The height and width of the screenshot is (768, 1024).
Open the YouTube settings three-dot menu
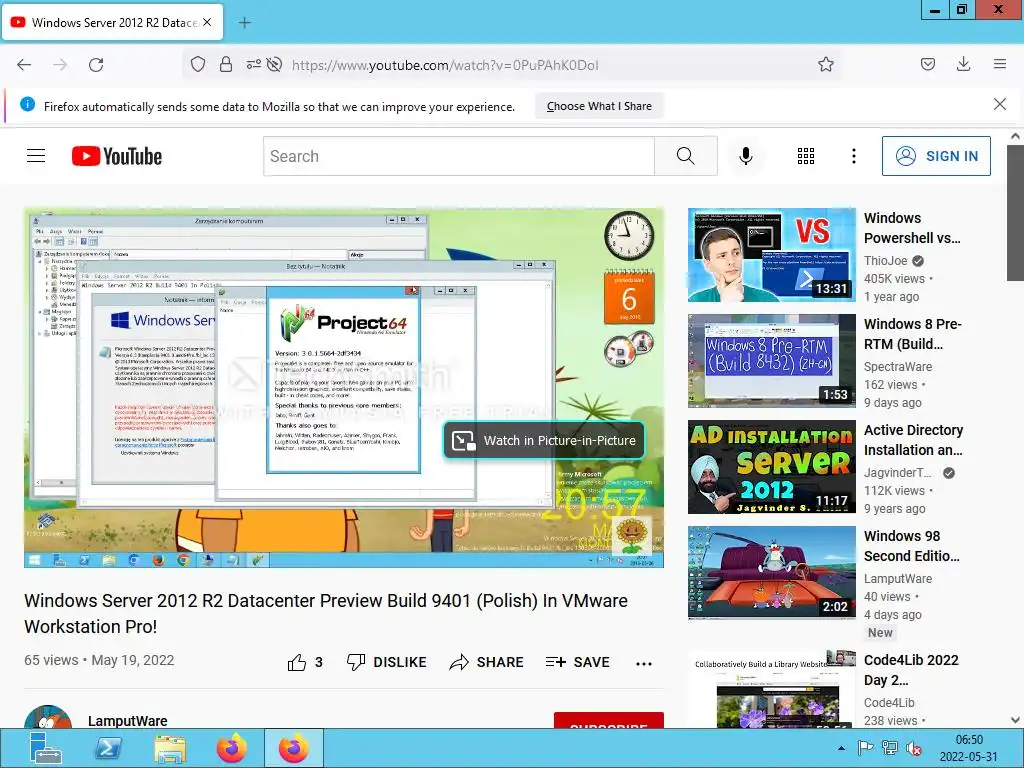point(853,156)
